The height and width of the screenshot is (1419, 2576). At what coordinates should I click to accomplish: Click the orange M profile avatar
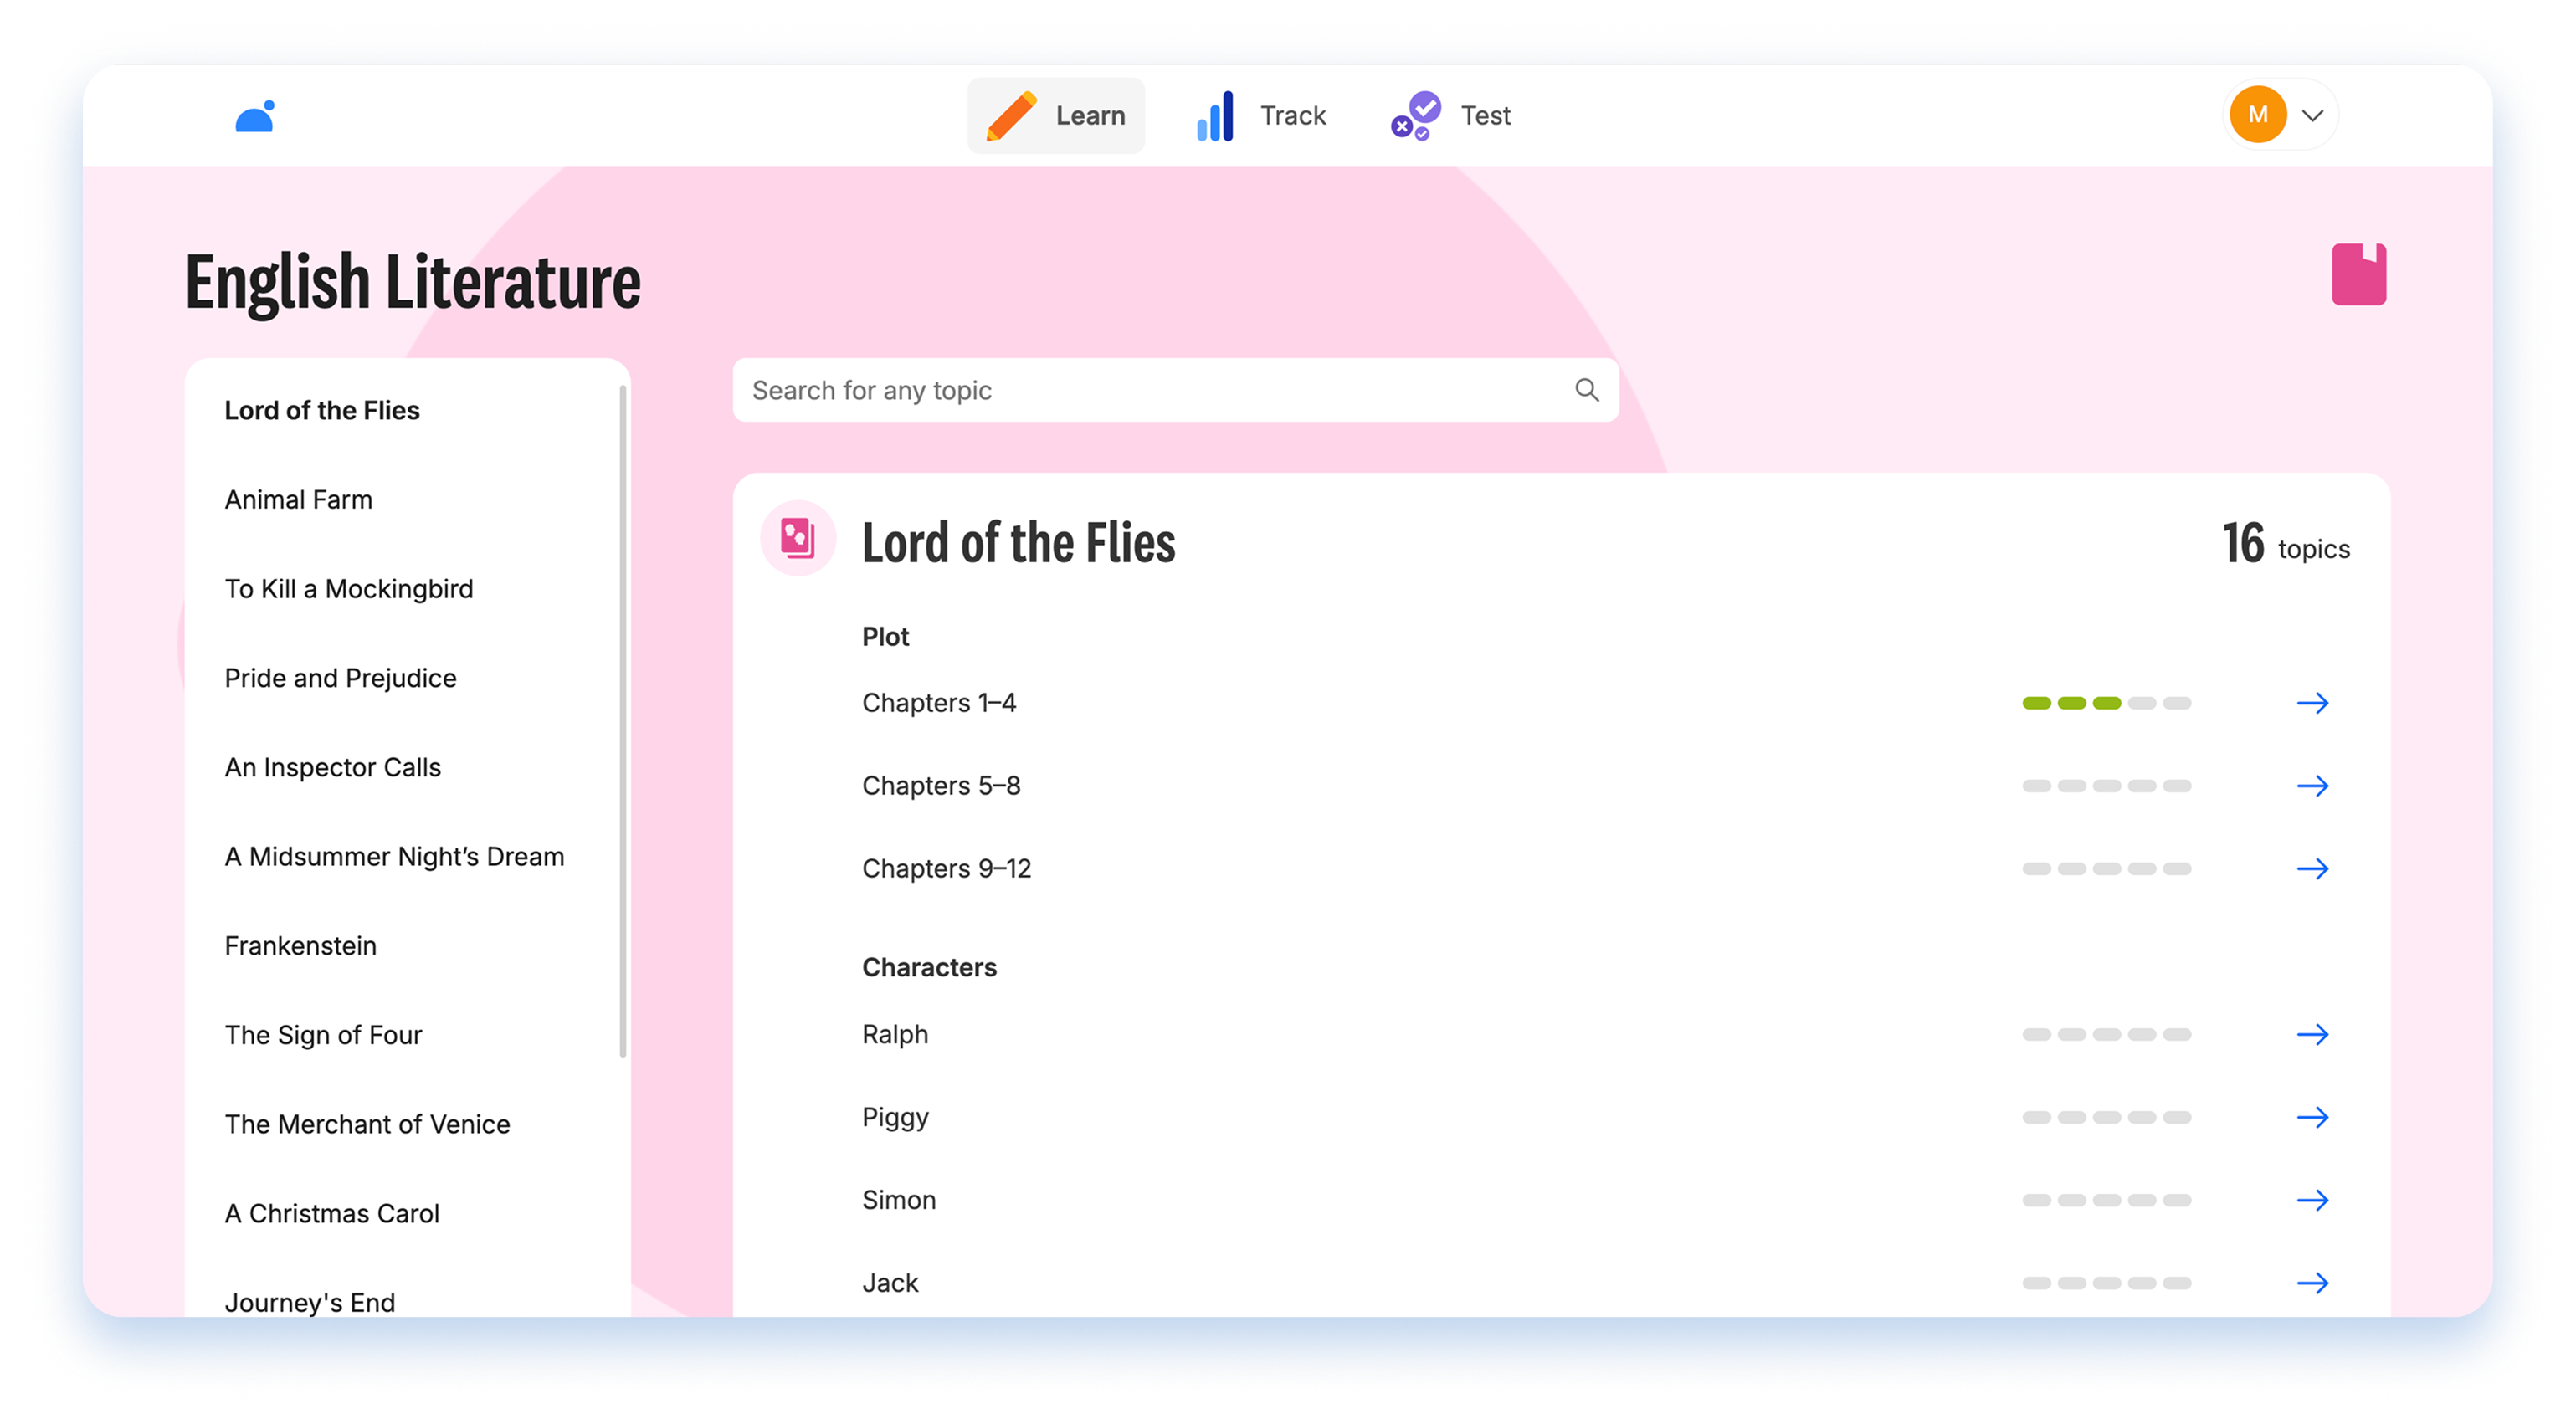2257,115
